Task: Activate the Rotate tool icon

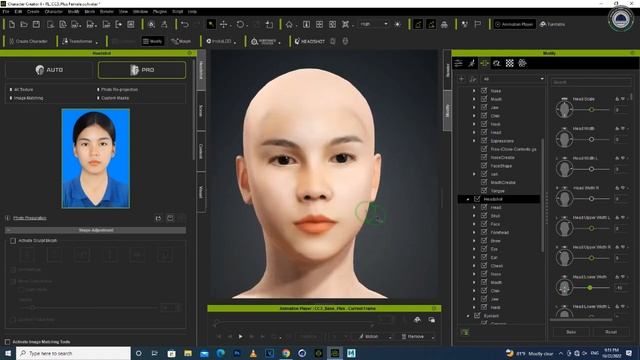Action: [240, 24]
